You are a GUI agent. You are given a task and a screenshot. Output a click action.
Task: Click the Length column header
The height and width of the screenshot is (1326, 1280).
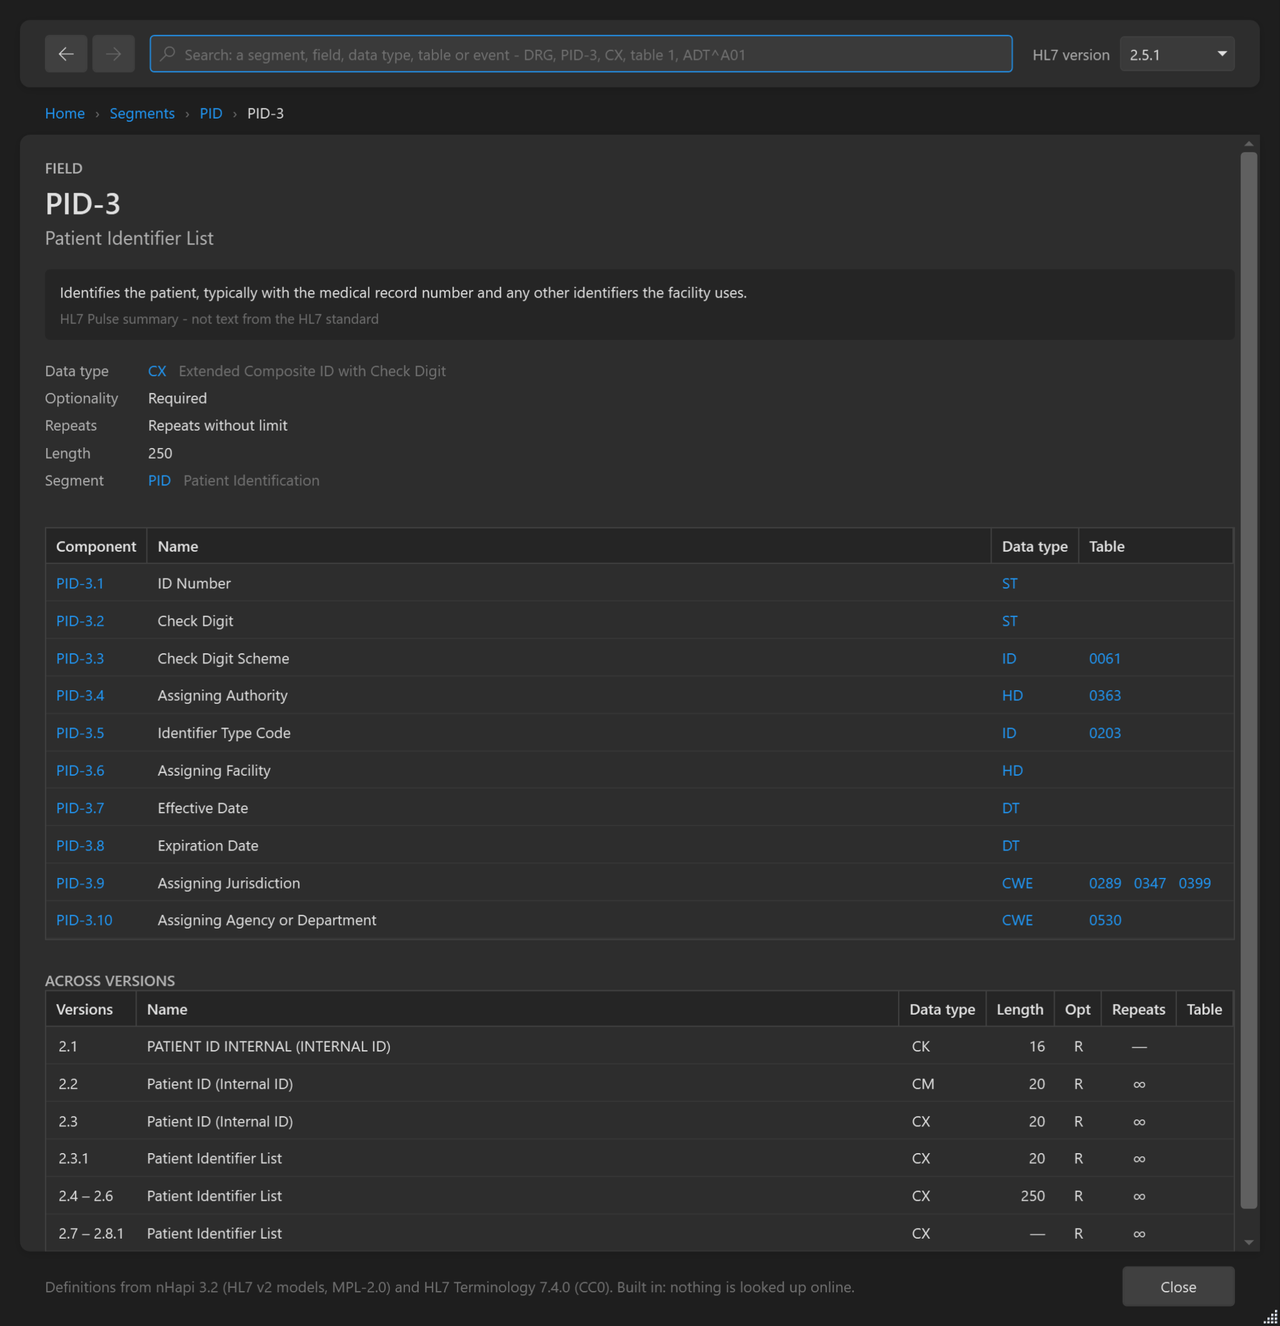1020,1009
